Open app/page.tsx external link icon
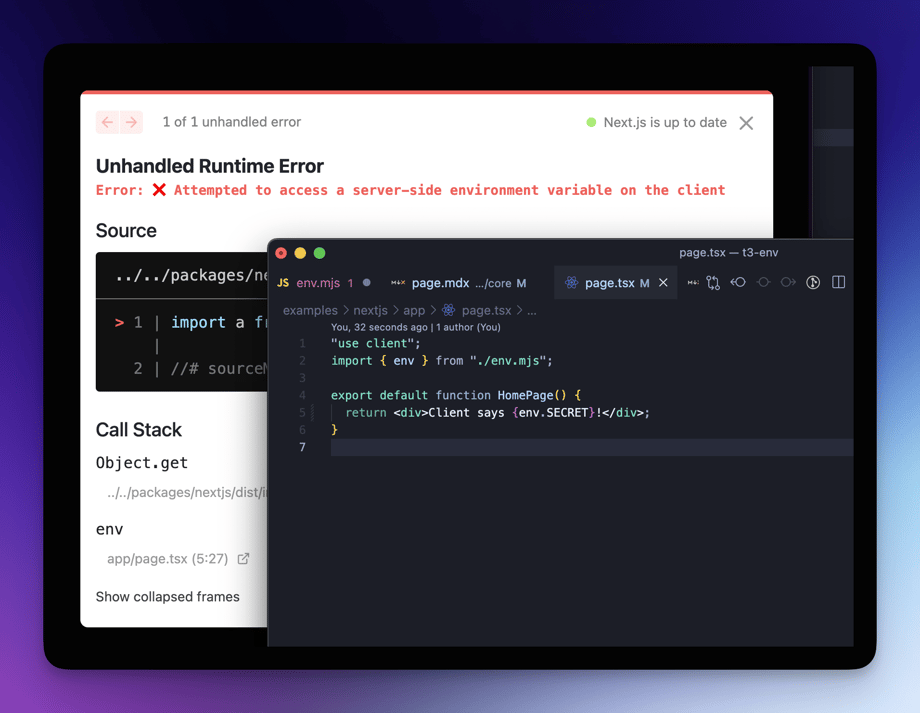 pyautogui.click(x=243, y=559)
